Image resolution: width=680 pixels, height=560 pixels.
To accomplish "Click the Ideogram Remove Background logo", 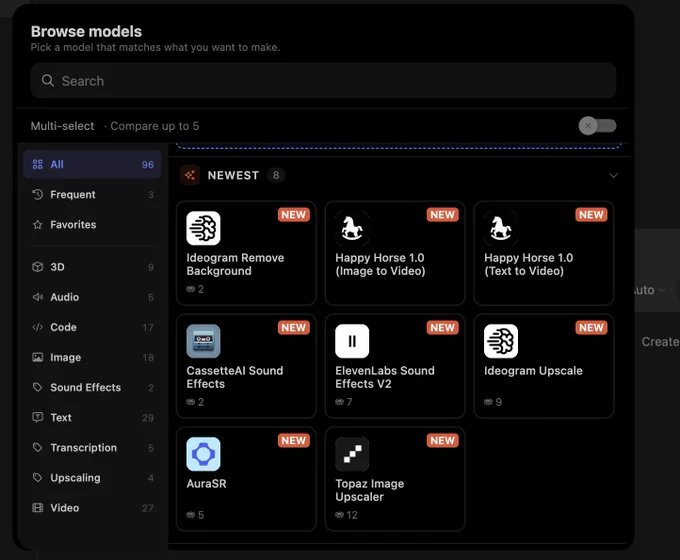I will (203, 228).
